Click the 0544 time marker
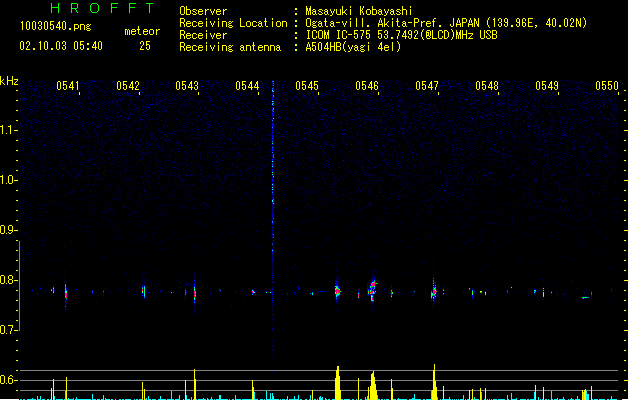Viewport: 629px width, 400px height. pyautogui.click(x=247, y=86)
